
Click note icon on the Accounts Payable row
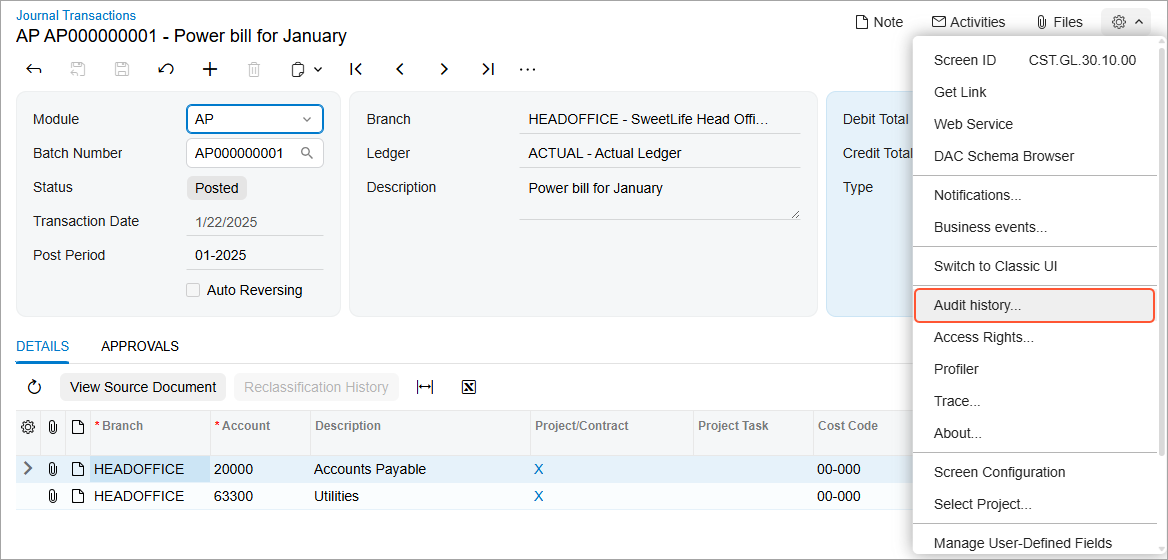77,469
